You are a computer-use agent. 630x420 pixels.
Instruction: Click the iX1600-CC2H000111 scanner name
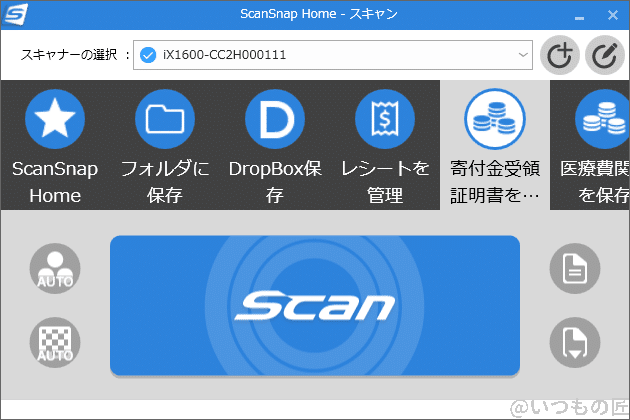point(224,54)
